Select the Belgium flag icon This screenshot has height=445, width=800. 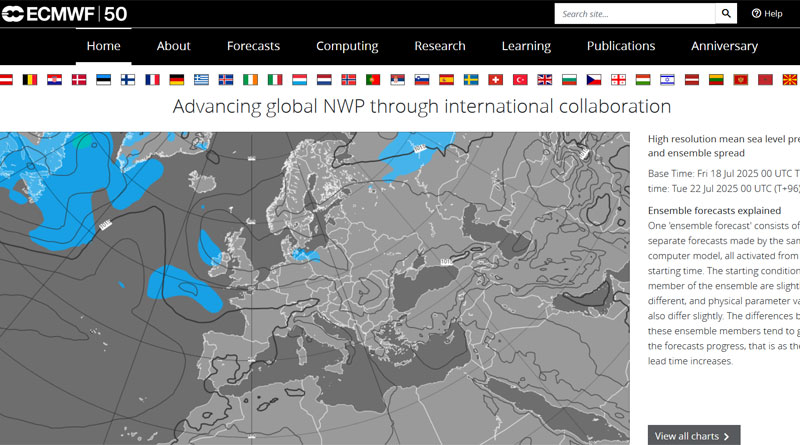[x=30, y=80]
